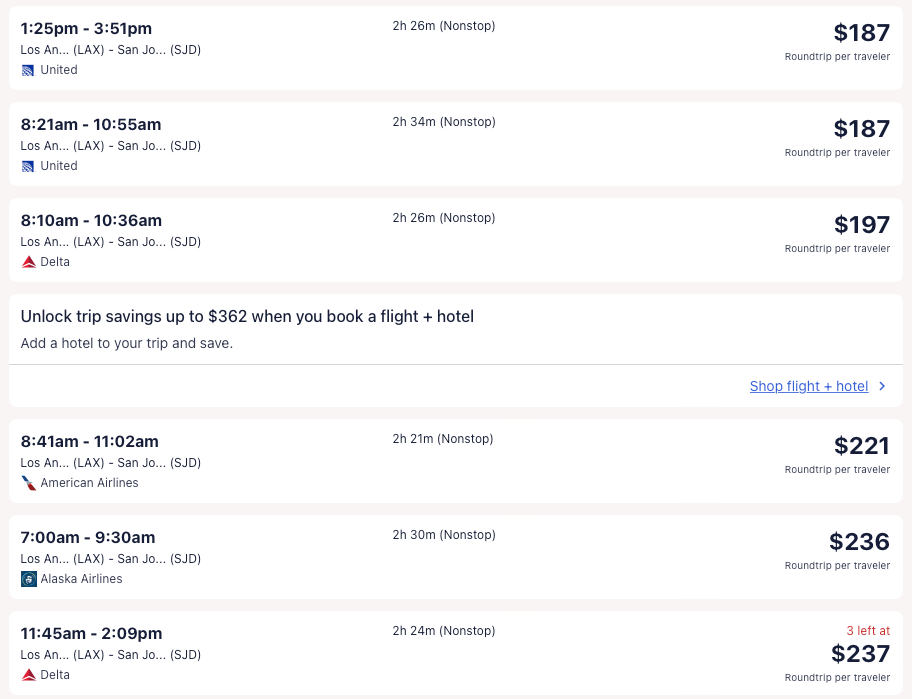Screen dimensions: 912x699
Task: Click chevron arrow beside Shop flight + hotel
Action: coord(881,386)
